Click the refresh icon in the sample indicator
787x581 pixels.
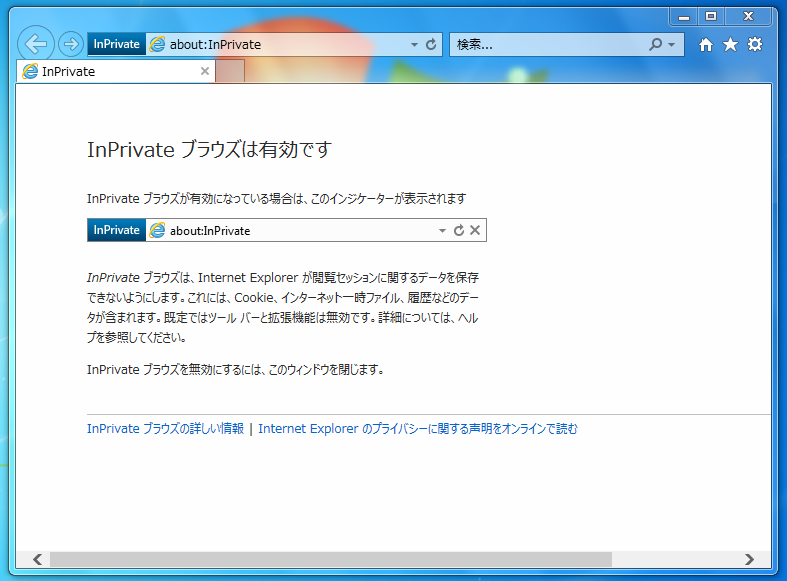[x=459, y=230]
